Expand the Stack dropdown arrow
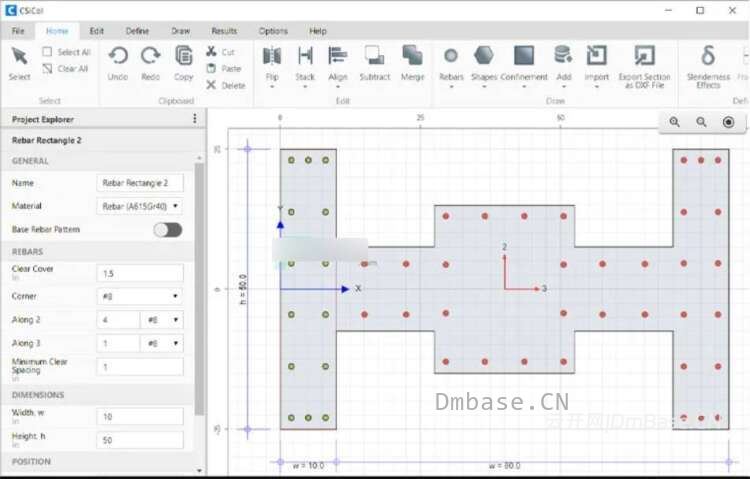This screenshot has width=750, height=479. (305, 87)
